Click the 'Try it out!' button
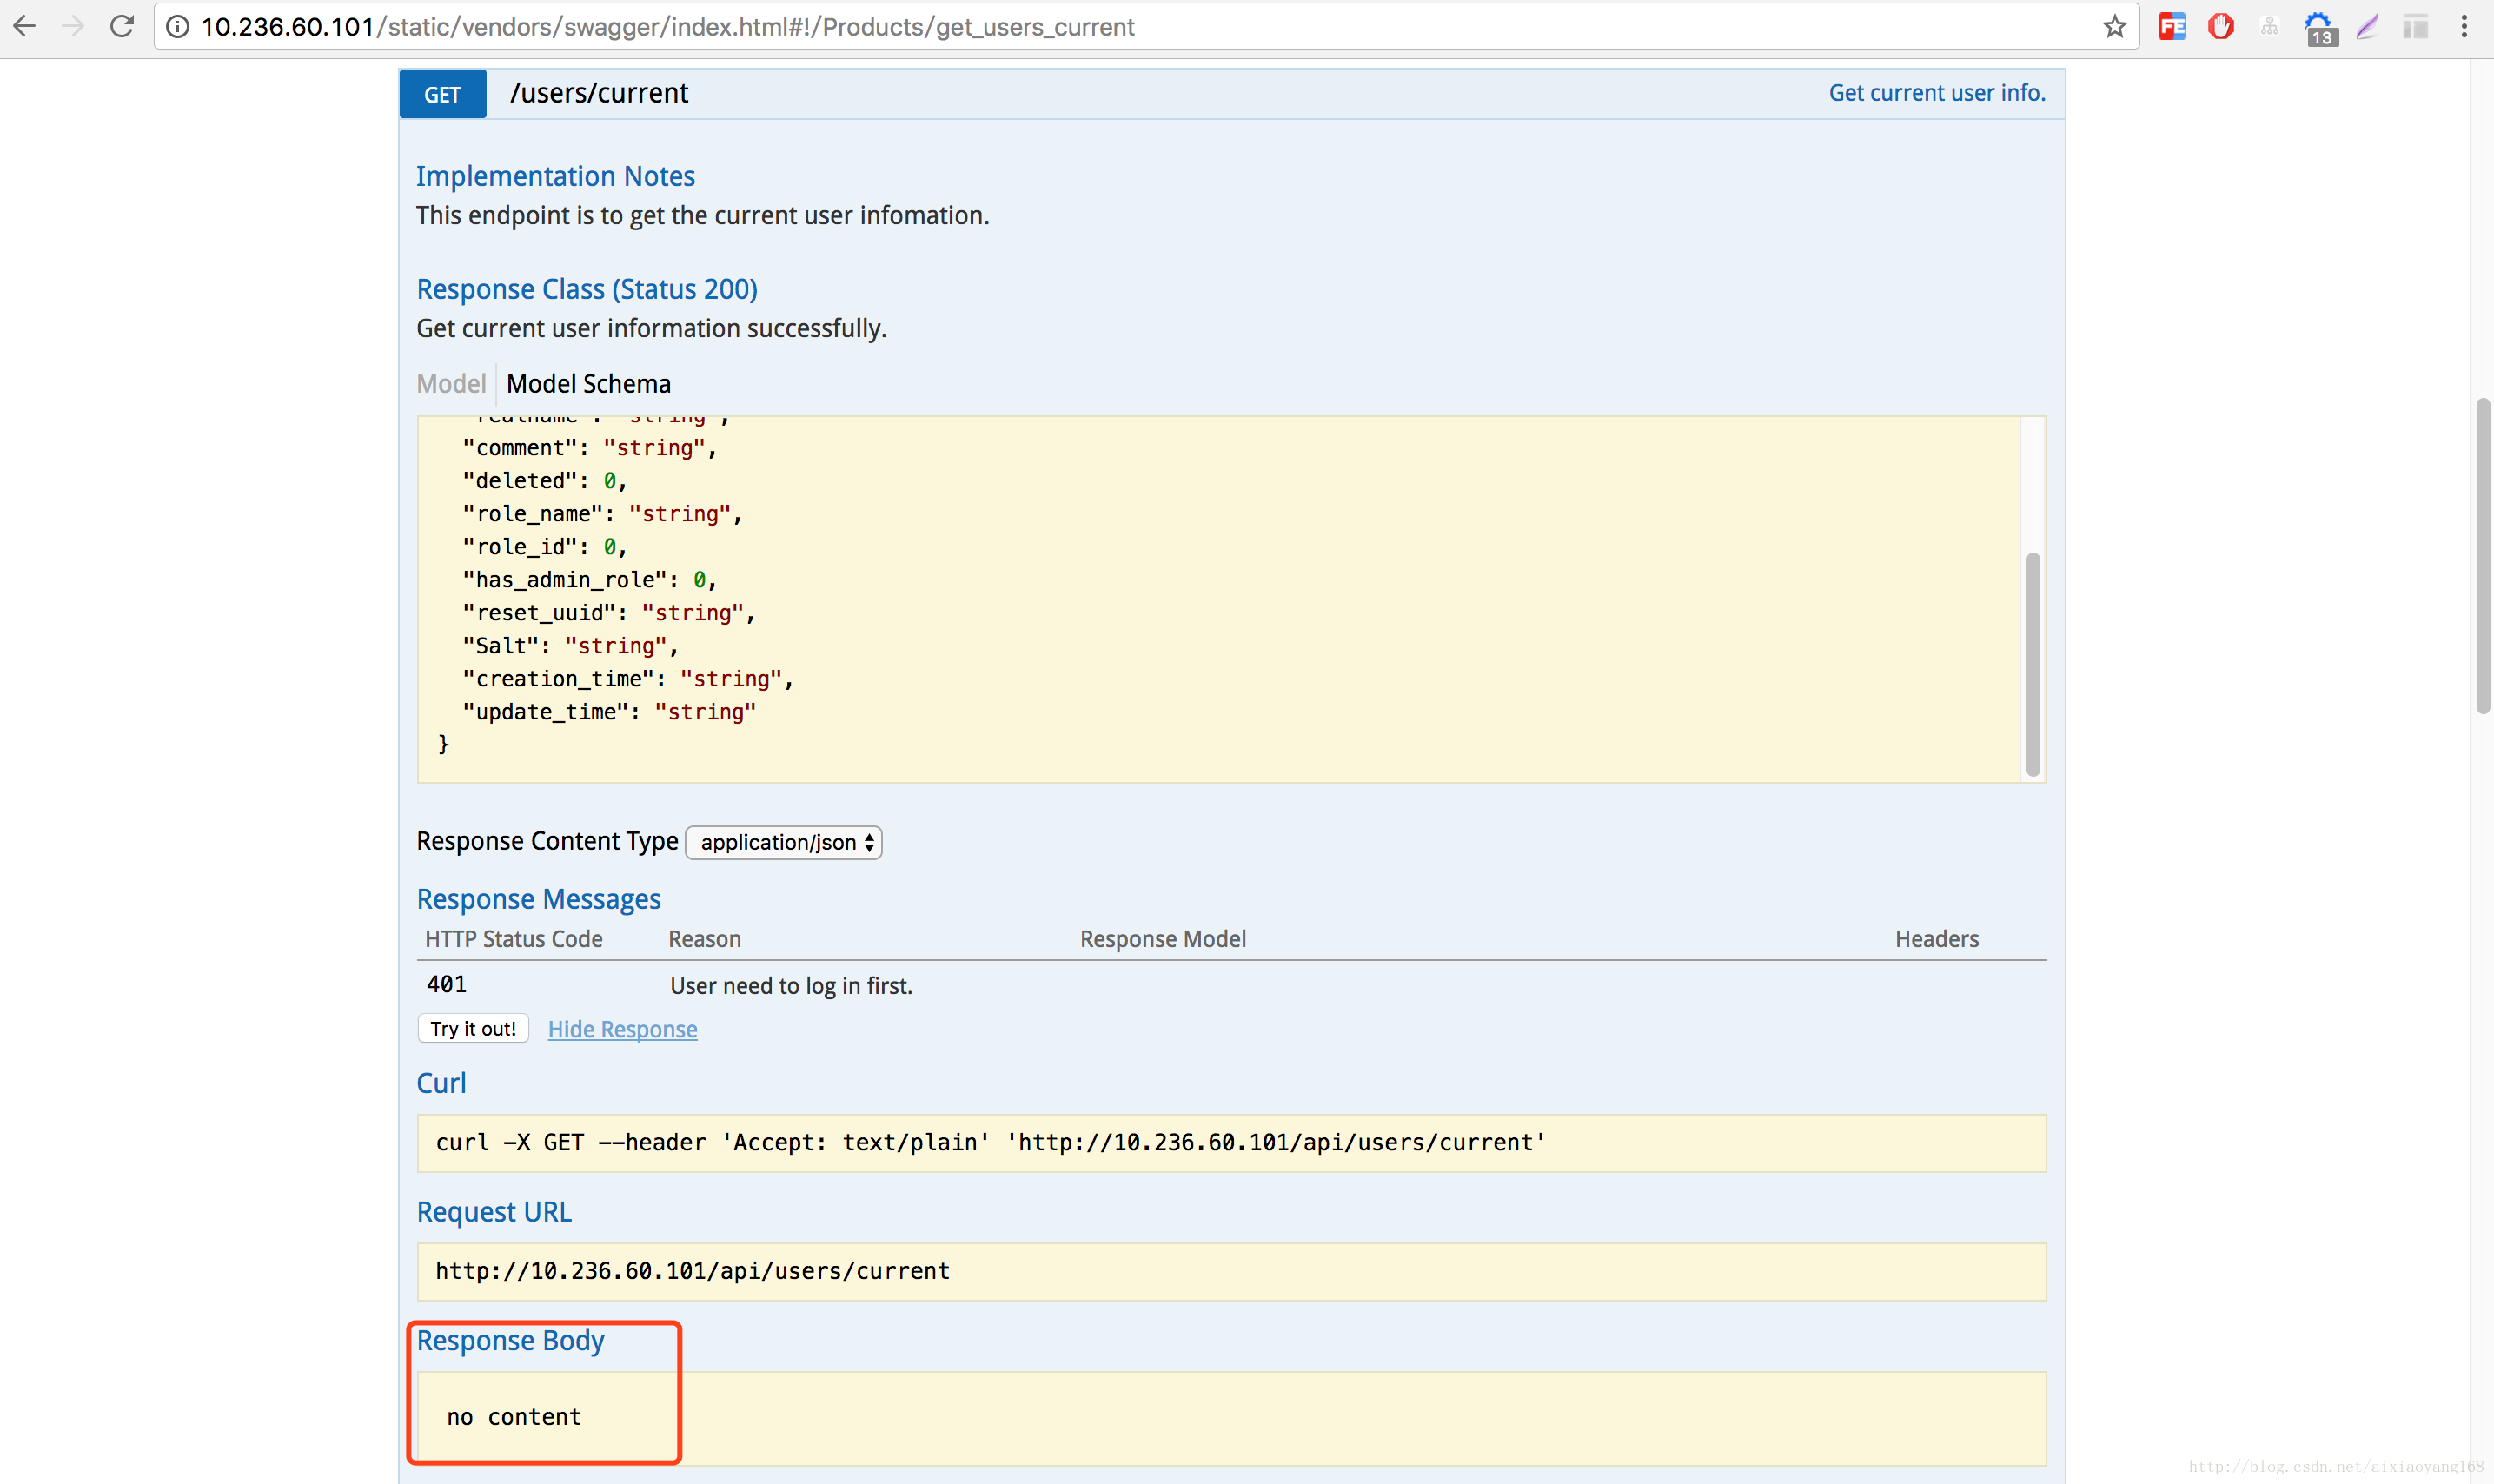This screenshot has height=1484, width=2494. point(473,1028)
